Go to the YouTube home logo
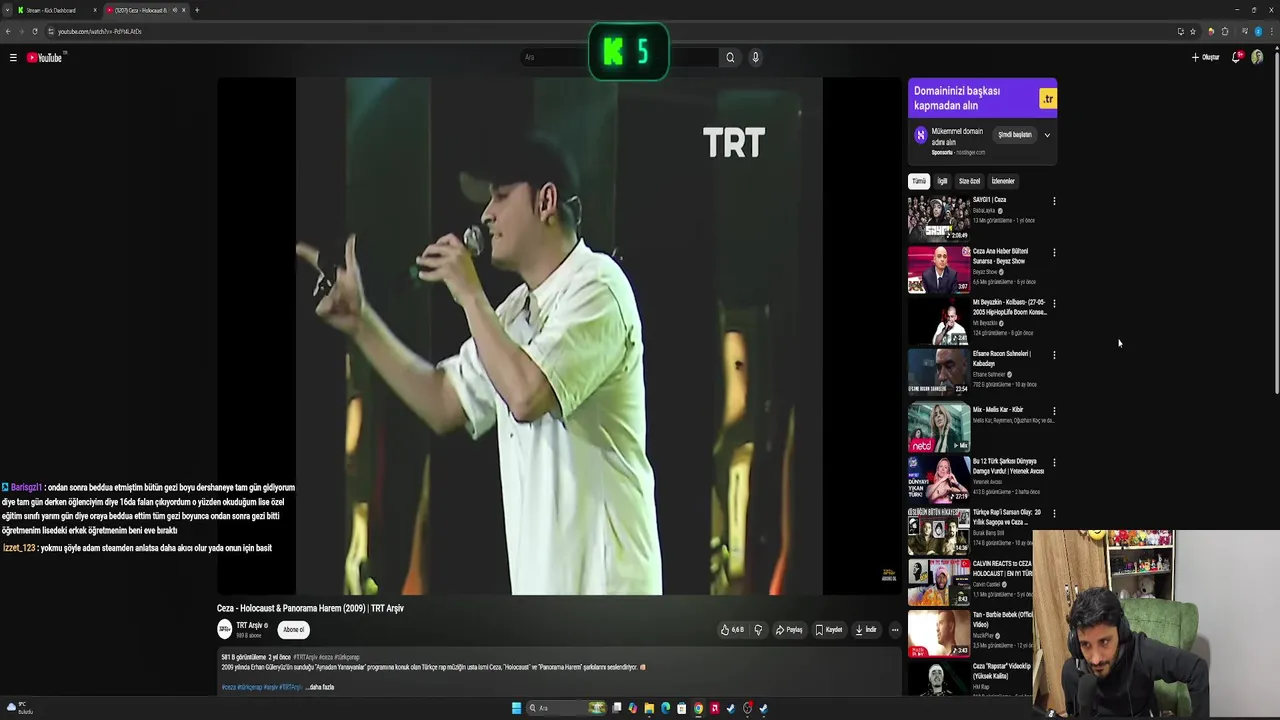Screen dimensions: 1280x720 pyautogui.click(x=44, y=58)
